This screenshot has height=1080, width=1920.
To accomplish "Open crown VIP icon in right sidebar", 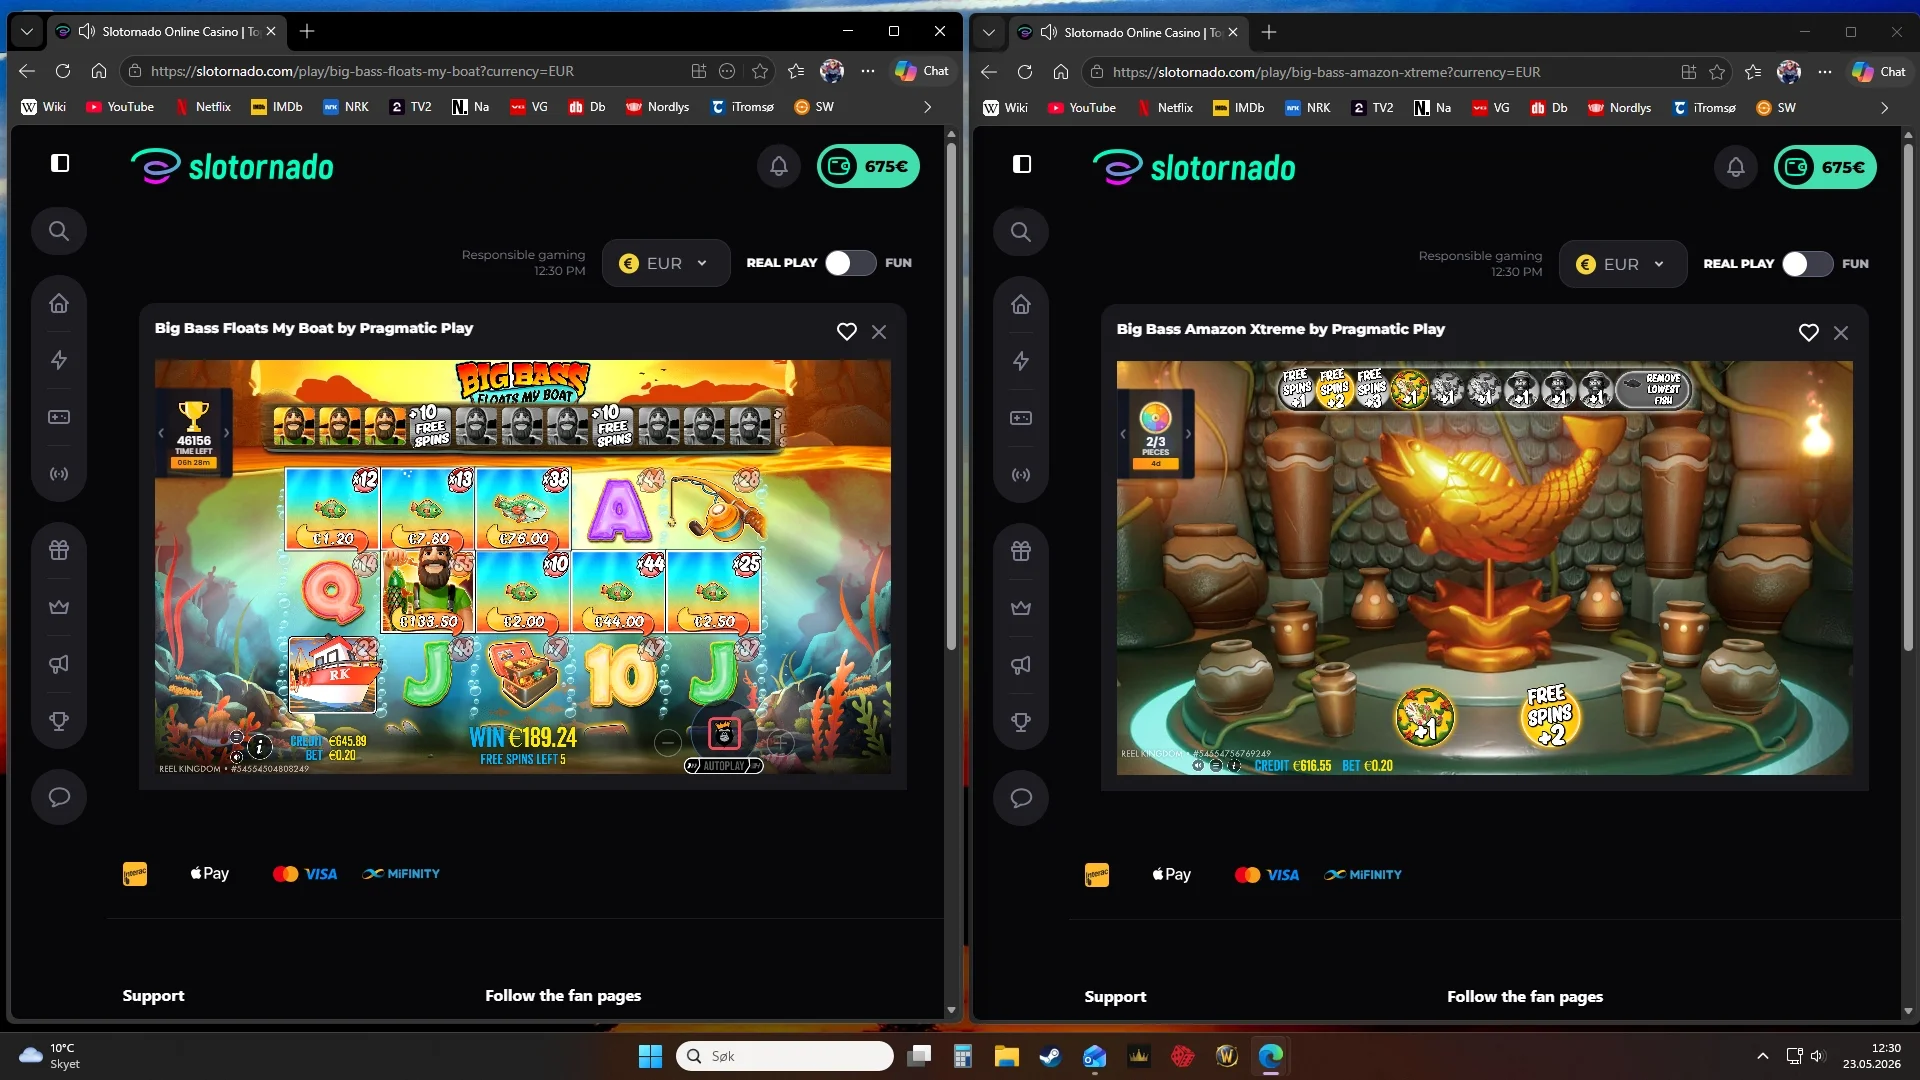I will (1021, 608).
